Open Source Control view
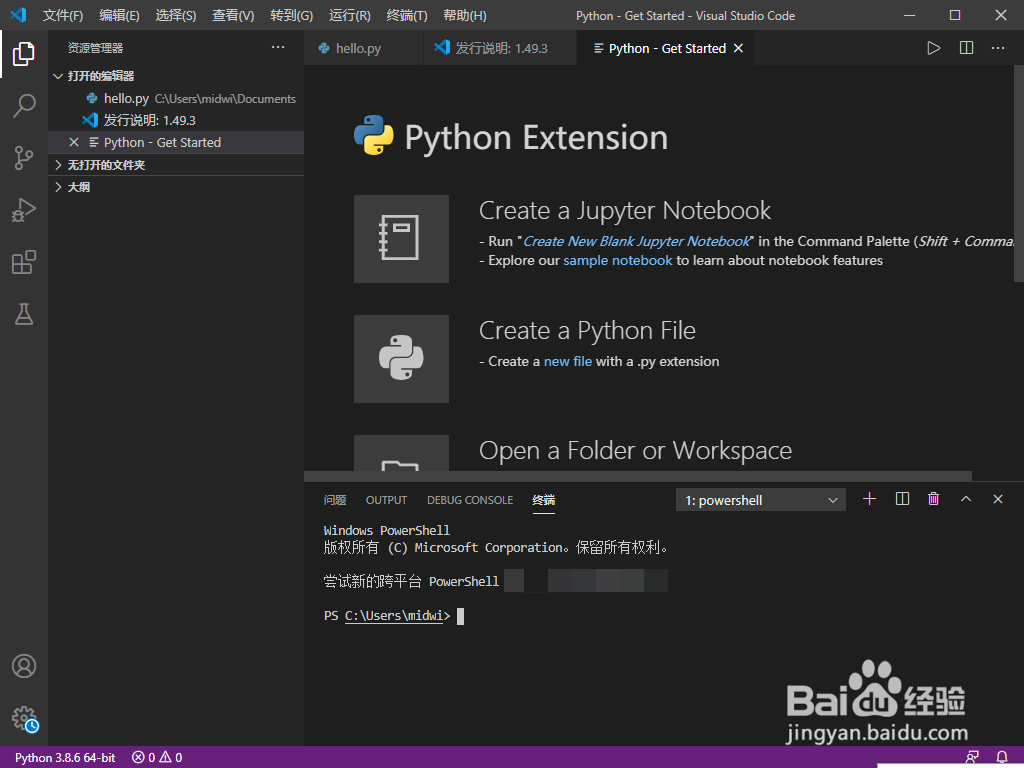The width and height of the screenshot is (1024, 768). point(24,158)
